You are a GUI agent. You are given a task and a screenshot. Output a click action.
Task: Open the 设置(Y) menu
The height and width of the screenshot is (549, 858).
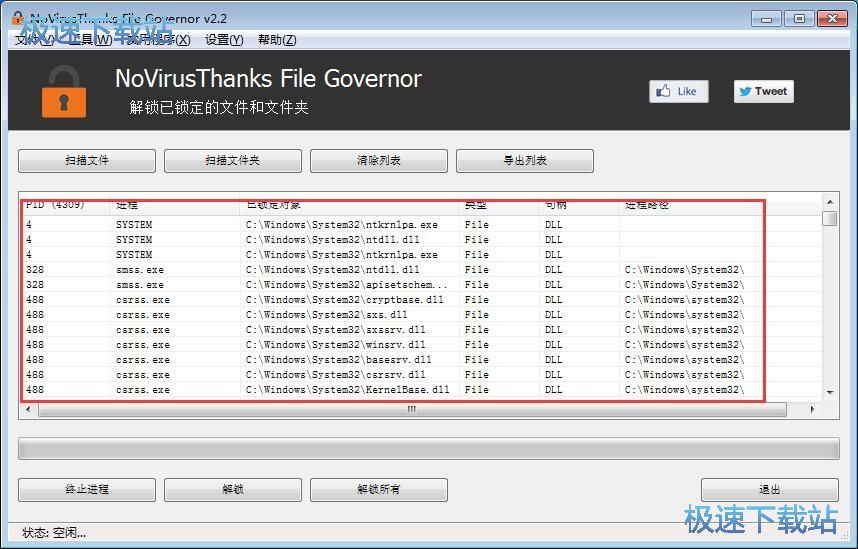tap(224, 40)
